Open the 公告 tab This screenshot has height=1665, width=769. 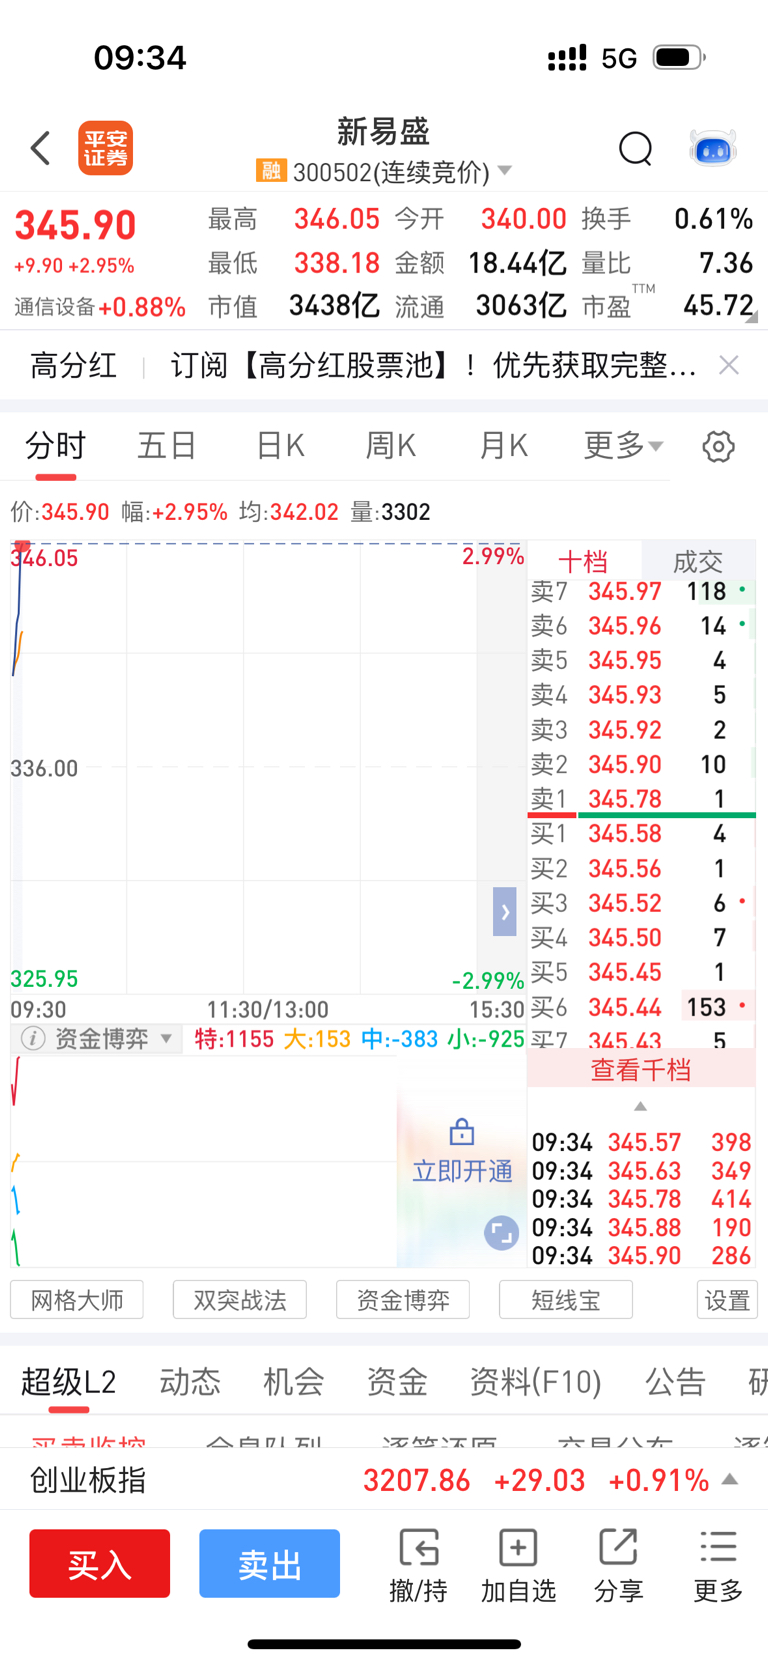tap(676, 1382)
